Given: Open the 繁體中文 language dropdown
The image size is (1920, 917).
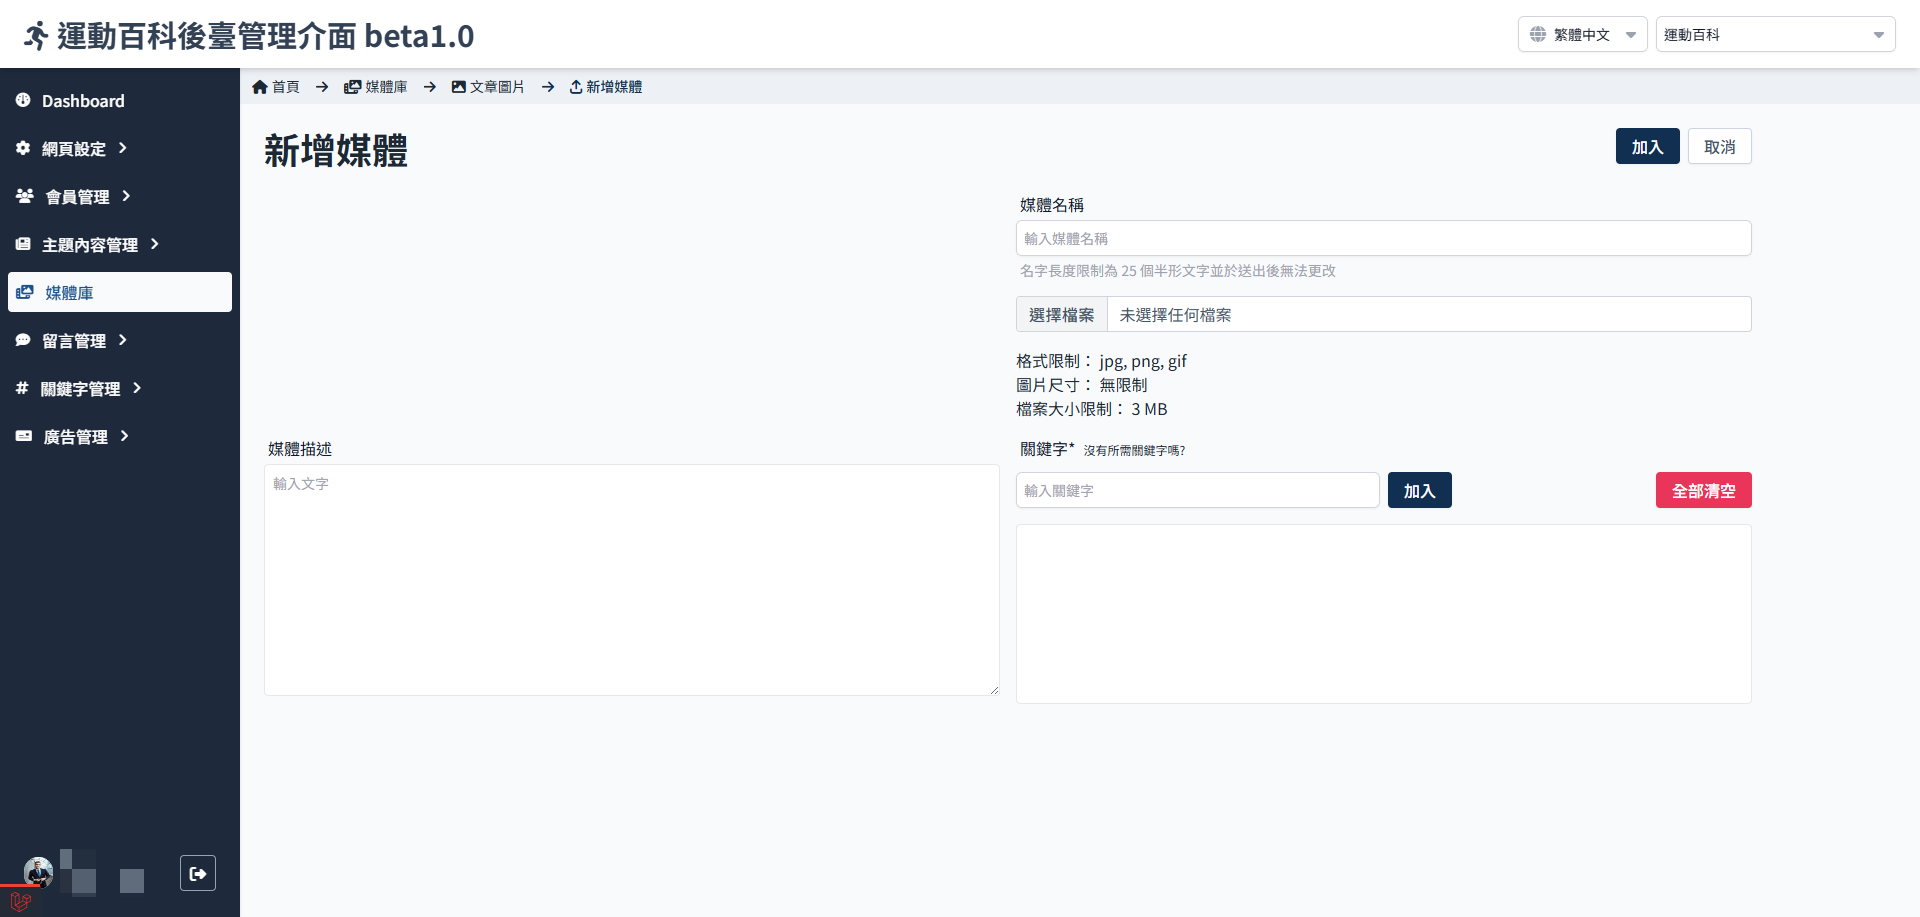Looking at the screenshot, I should (x=1582, y=34).
